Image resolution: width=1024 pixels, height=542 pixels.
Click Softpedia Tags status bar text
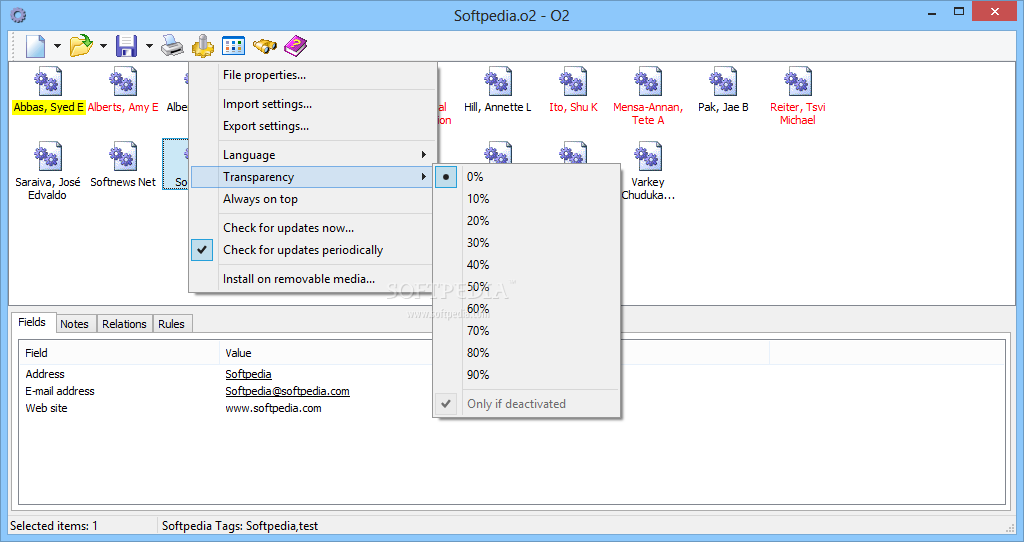[x=240, y=526]
